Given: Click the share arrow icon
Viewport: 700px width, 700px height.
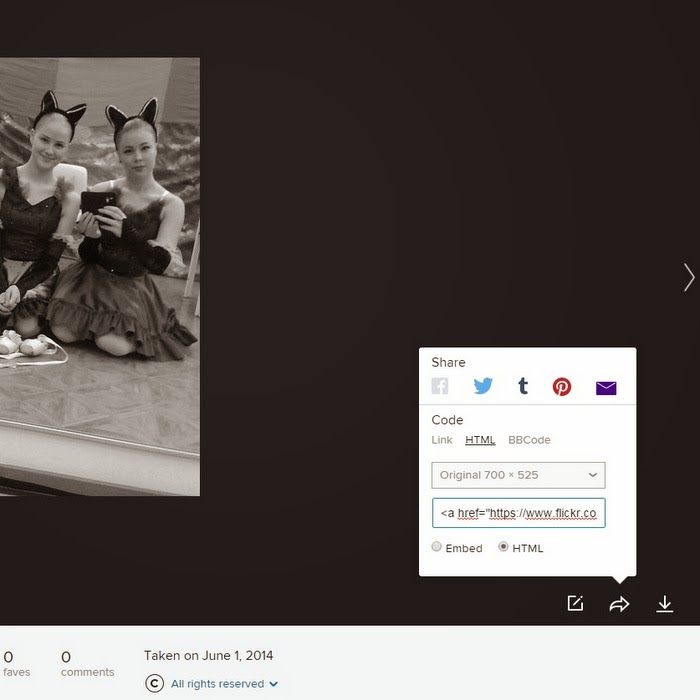Looking at the screenshot, I should coord(619,604).
